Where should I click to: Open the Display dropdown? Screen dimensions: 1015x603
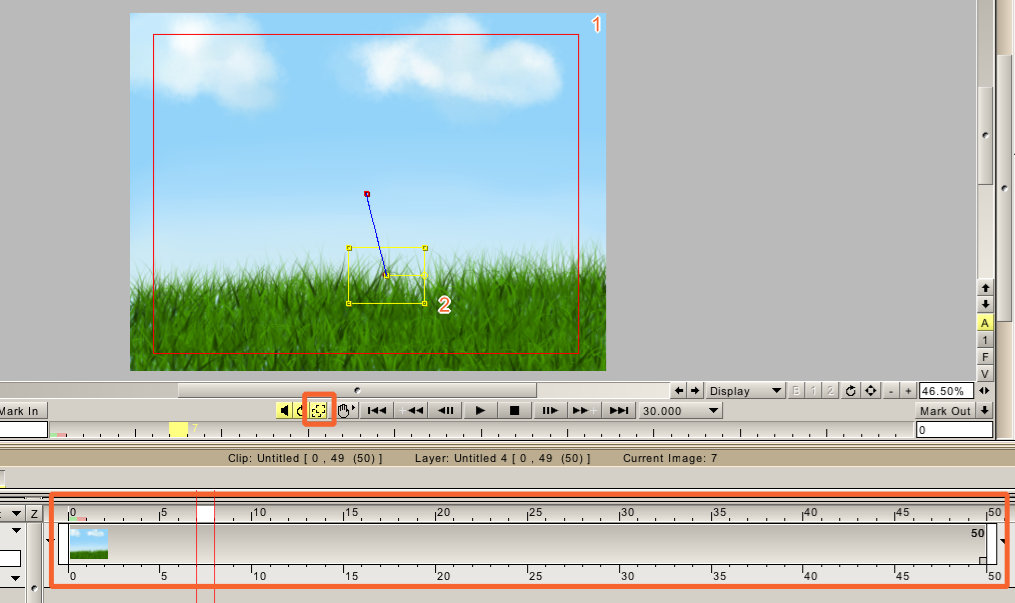(744, 391)
